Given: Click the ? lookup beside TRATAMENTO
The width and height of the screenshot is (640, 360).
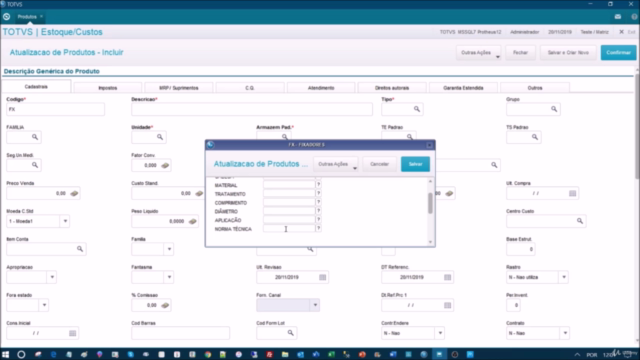Looking at the screenshot, I should (x=318, y=193).
